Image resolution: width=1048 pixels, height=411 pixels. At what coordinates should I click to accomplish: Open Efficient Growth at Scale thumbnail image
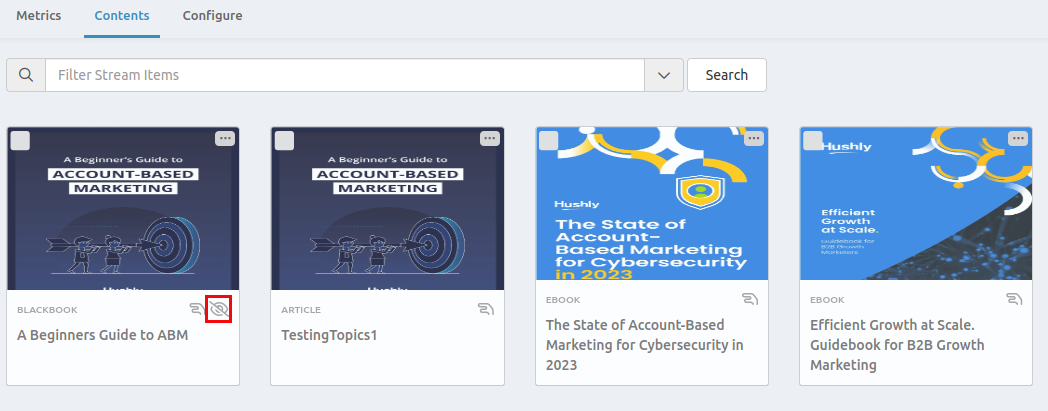click(x=916, y=203)
